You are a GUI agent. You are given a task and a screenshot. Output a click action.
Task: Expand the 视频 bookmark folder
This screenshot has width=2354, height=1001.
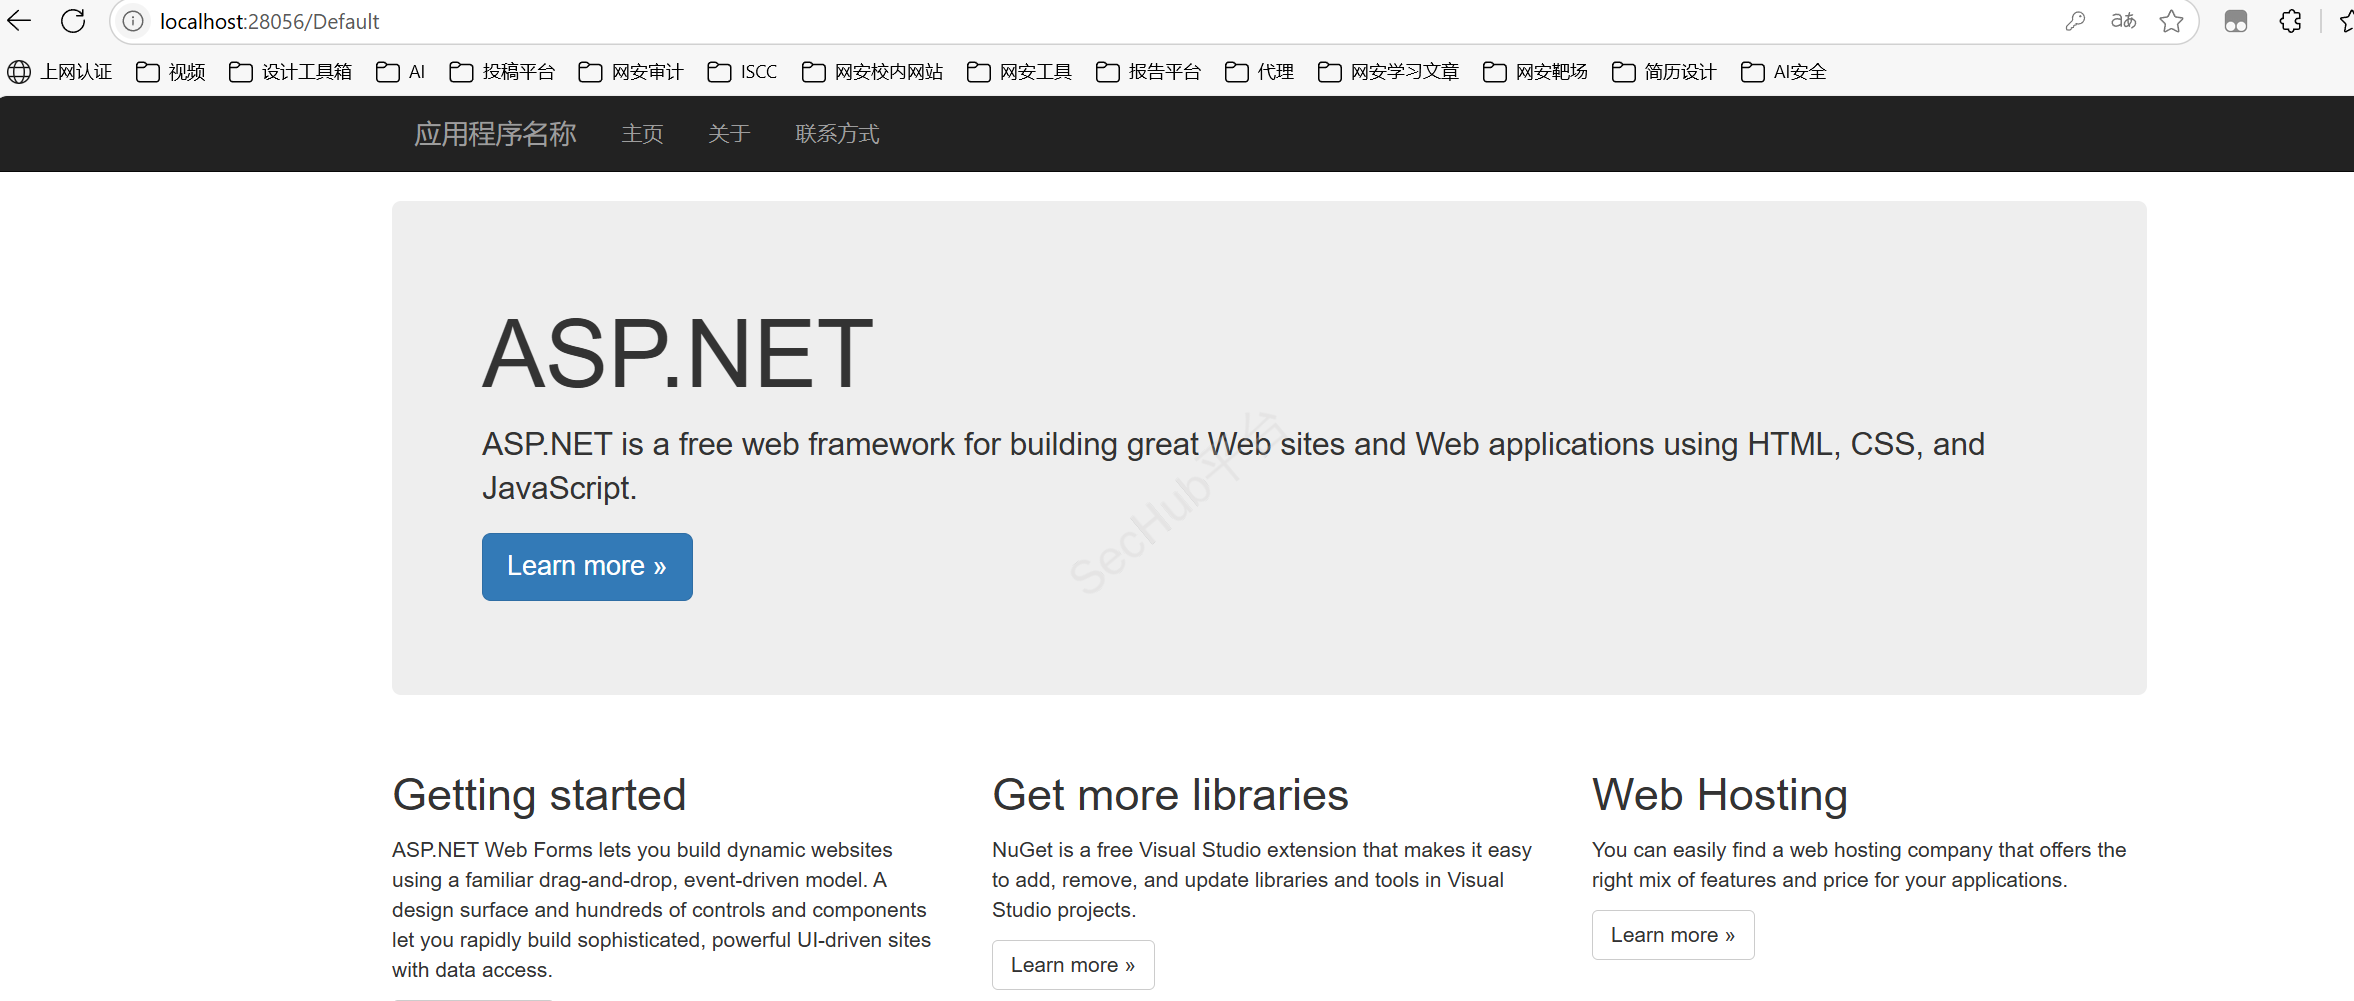171,72
